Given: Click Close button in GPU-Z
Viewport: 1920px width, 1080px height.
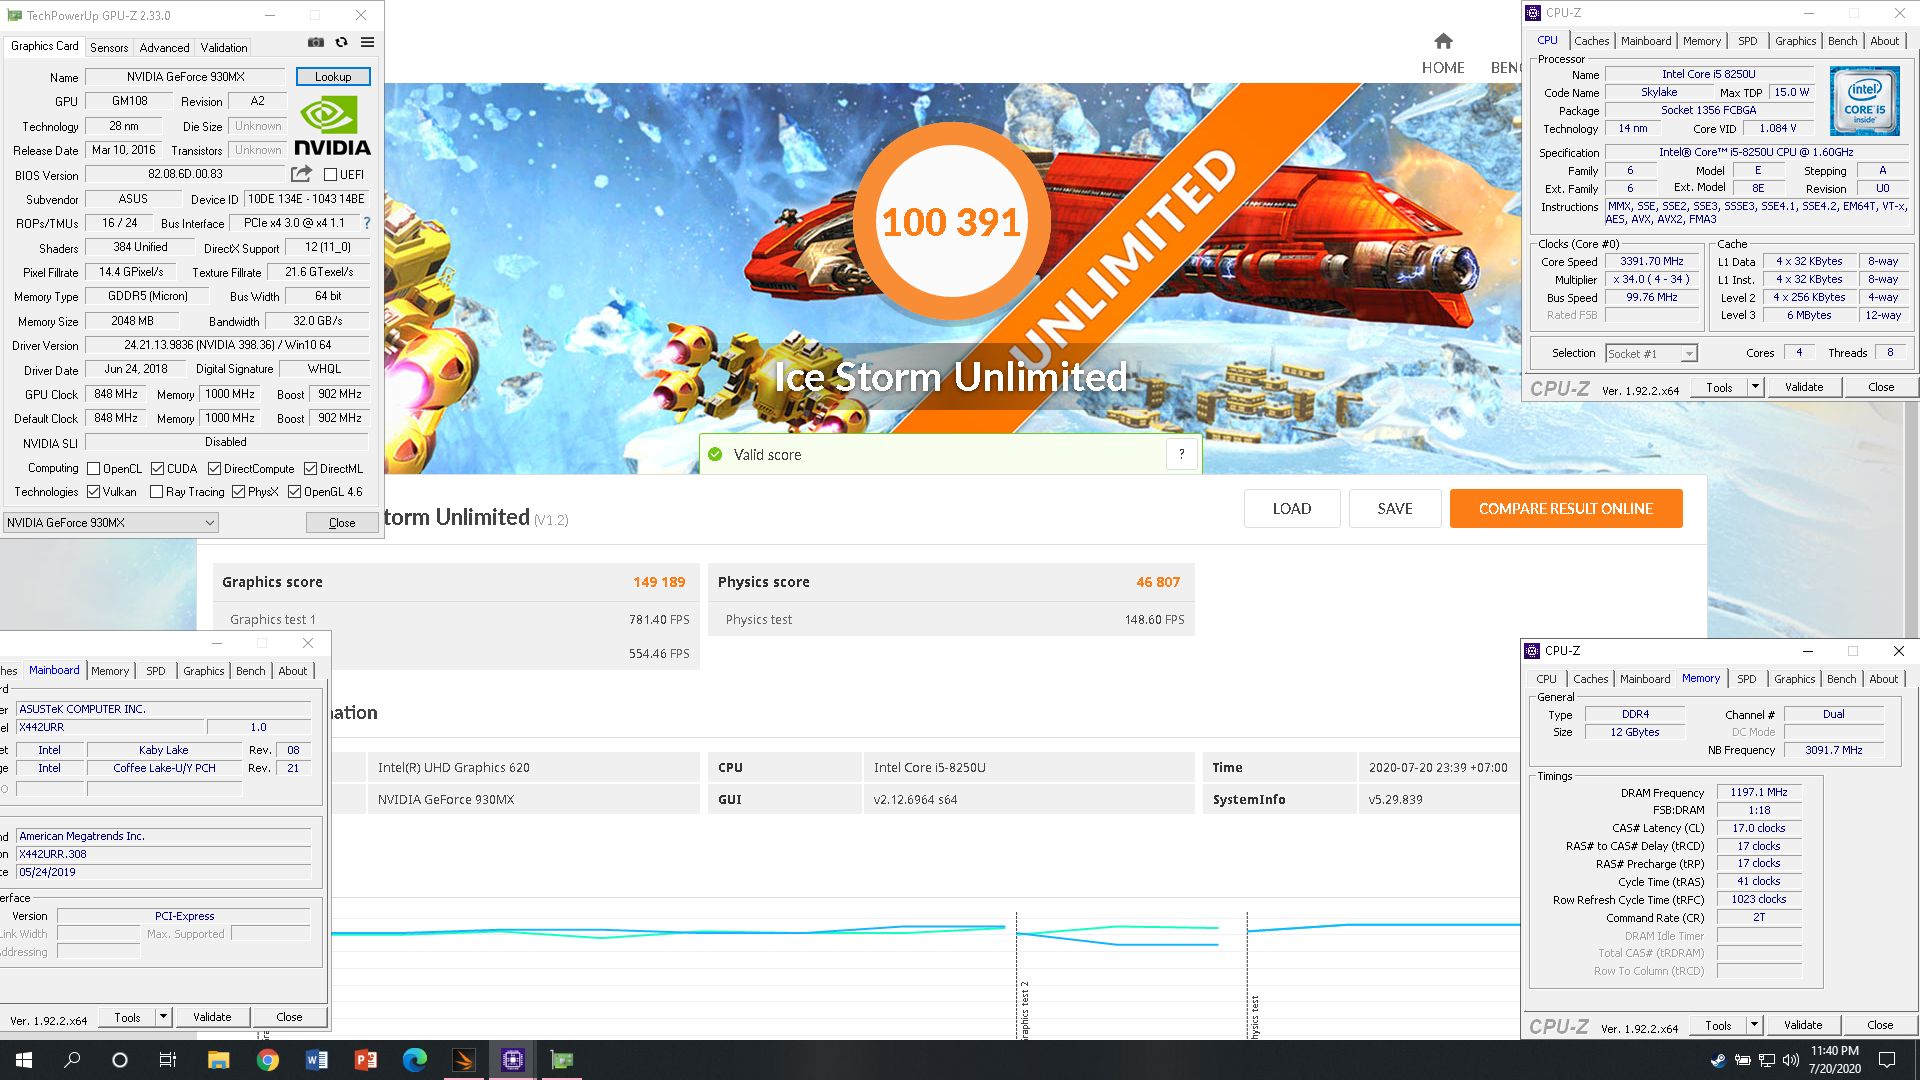Looking at the screenshot, I should [x=342, y=523].
